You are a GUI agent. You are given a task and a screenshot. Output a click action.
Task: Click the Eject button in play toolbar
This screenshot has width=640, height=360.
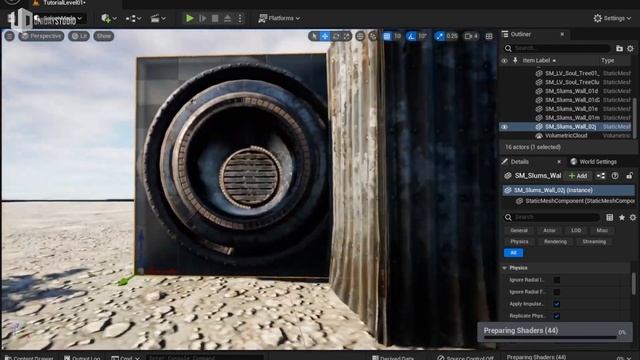pos(227,18)
